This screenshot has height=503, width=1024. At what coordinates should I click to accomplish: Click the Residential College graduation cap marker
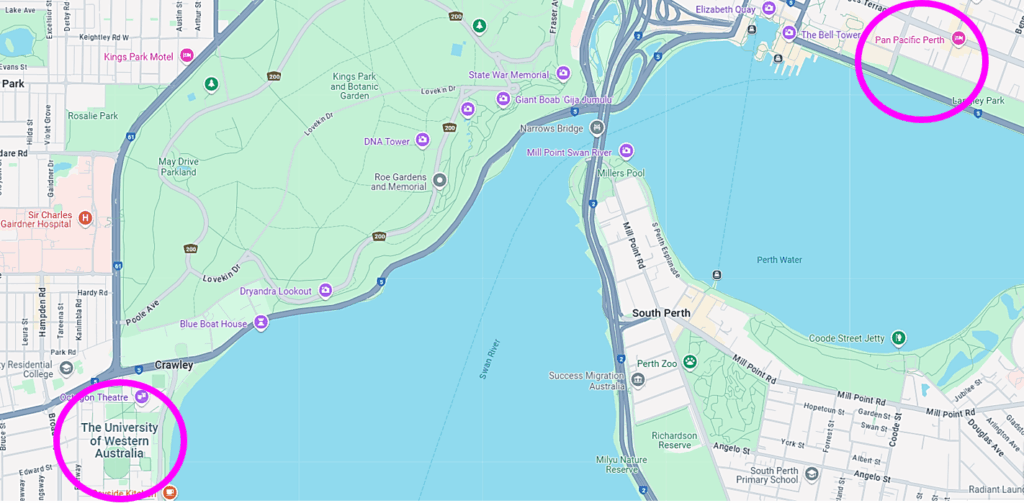tap(65, 370)
